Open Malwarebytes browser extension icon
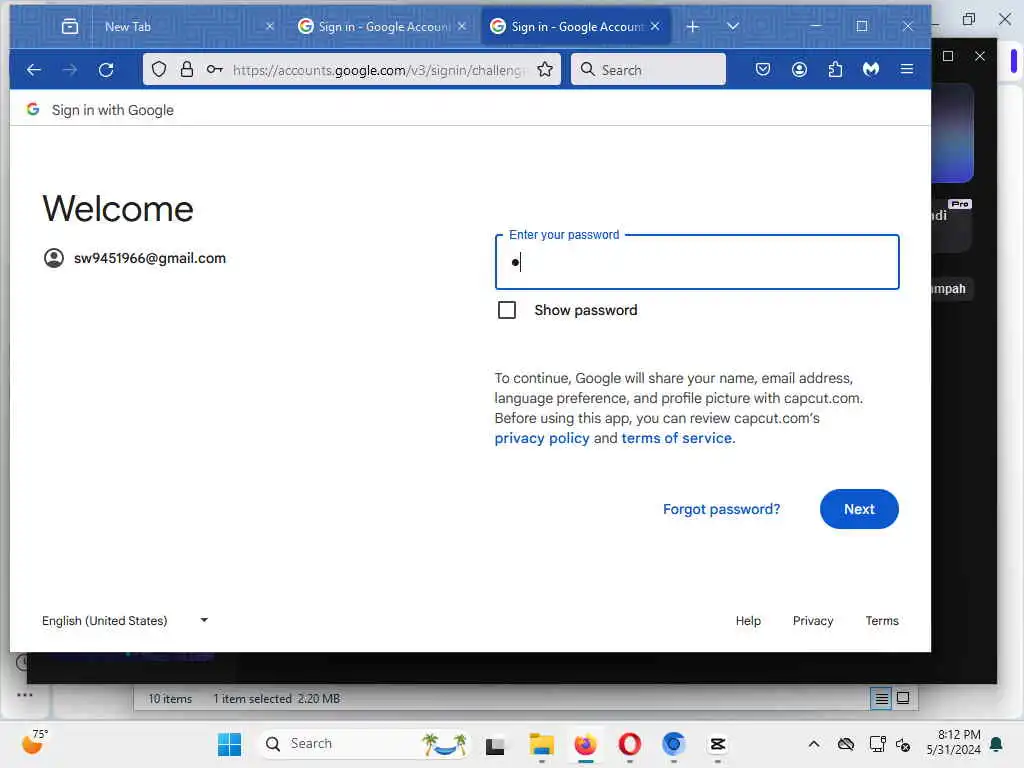 871,69
